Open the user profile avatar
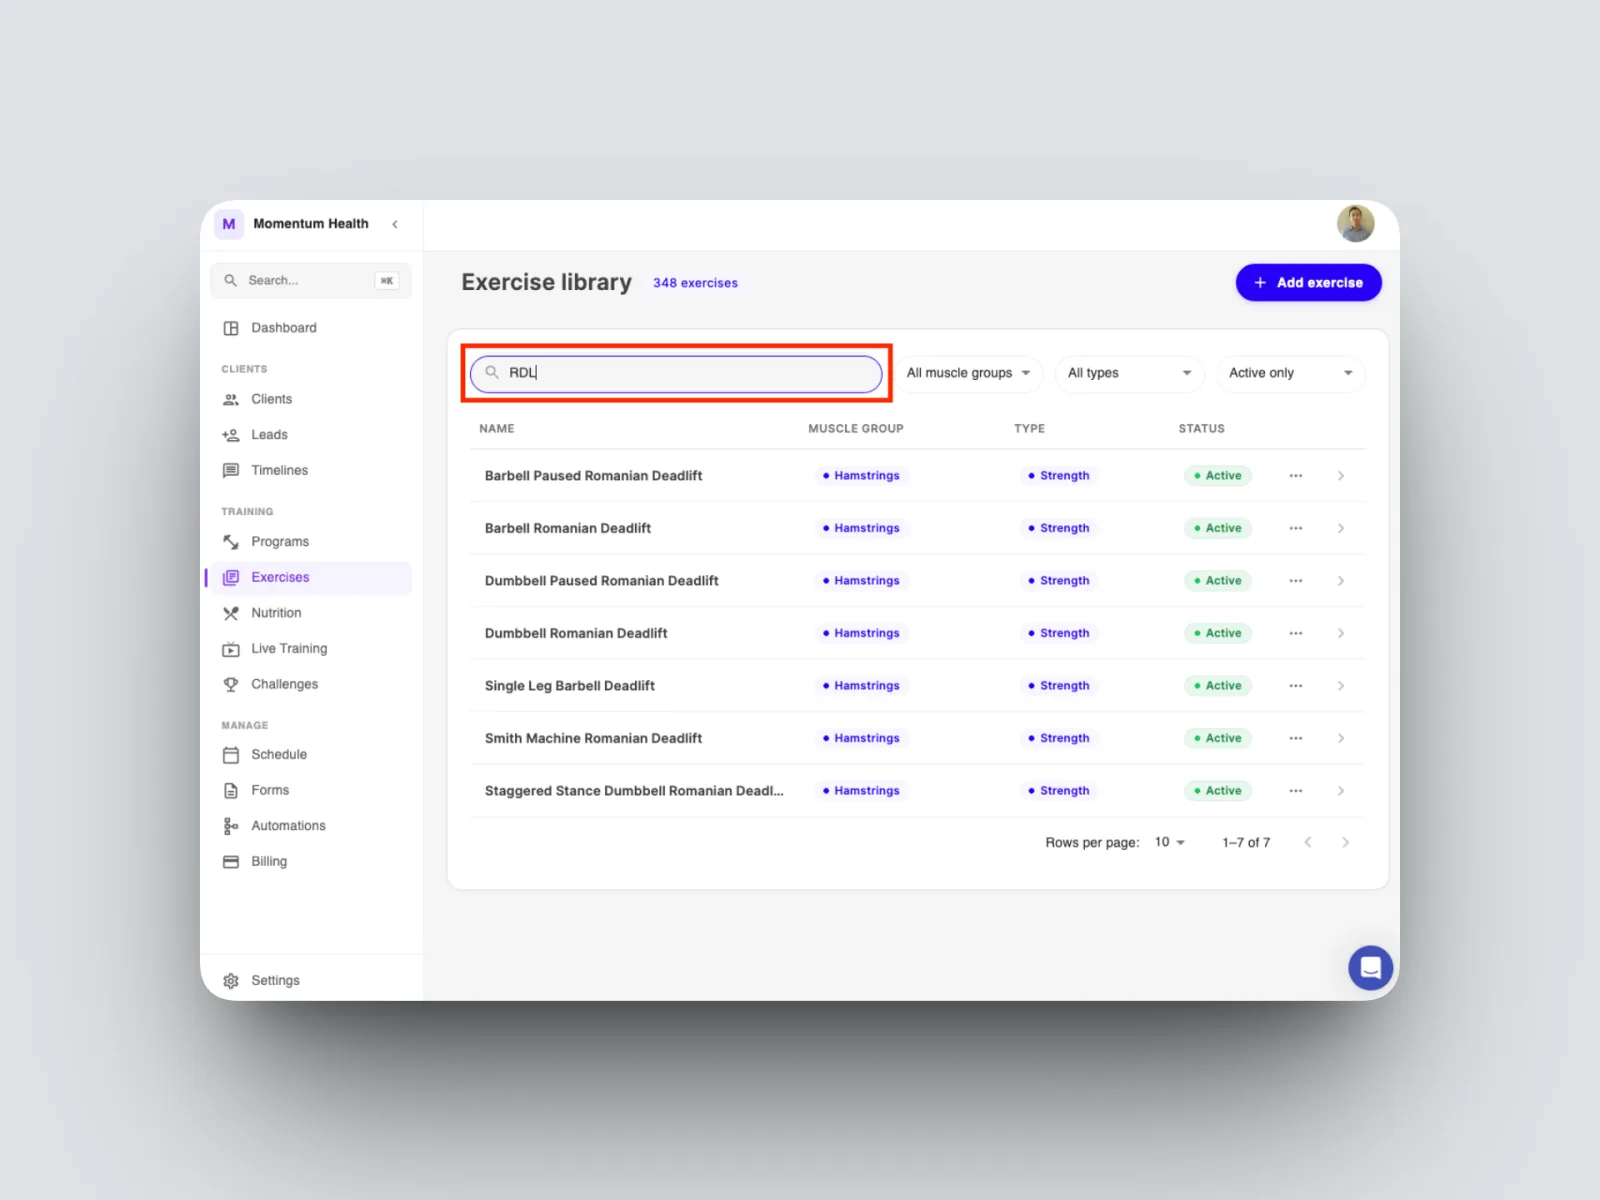1600x1200 pixels. point(1355,223)
